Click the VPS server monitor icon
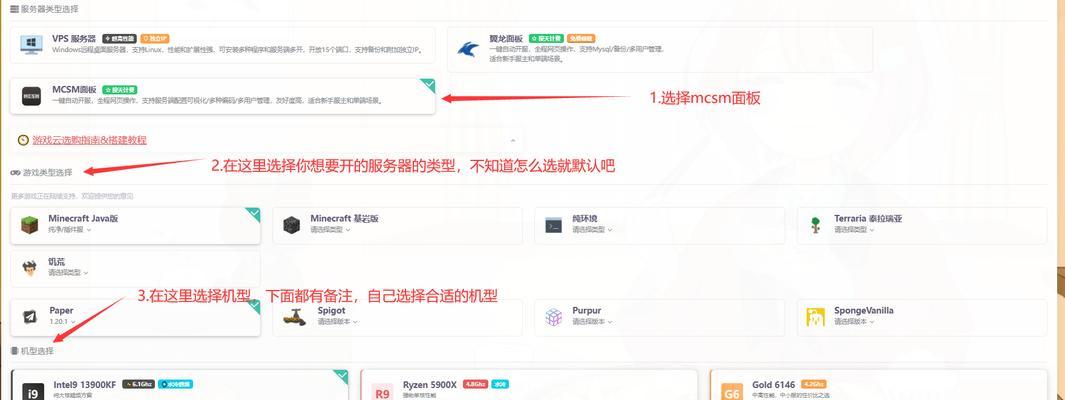 31,44
